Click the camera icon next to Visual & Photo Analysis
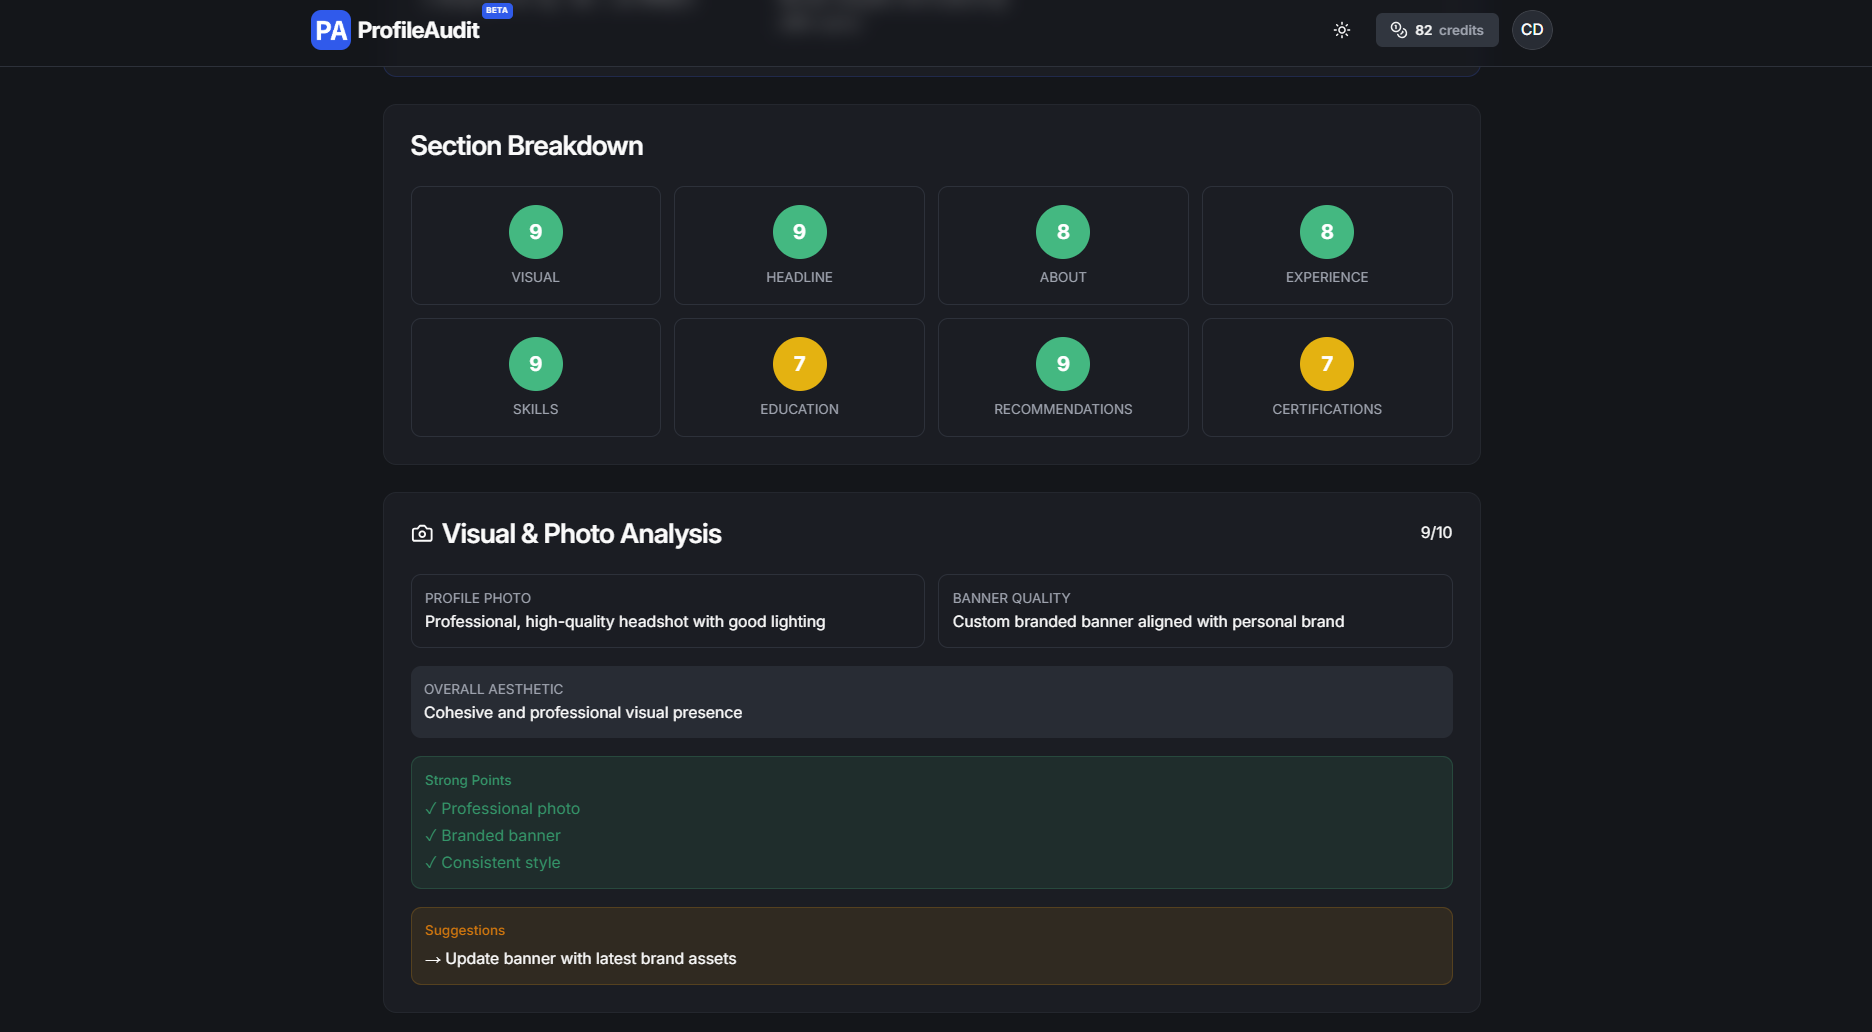 (x=421, y=533)
